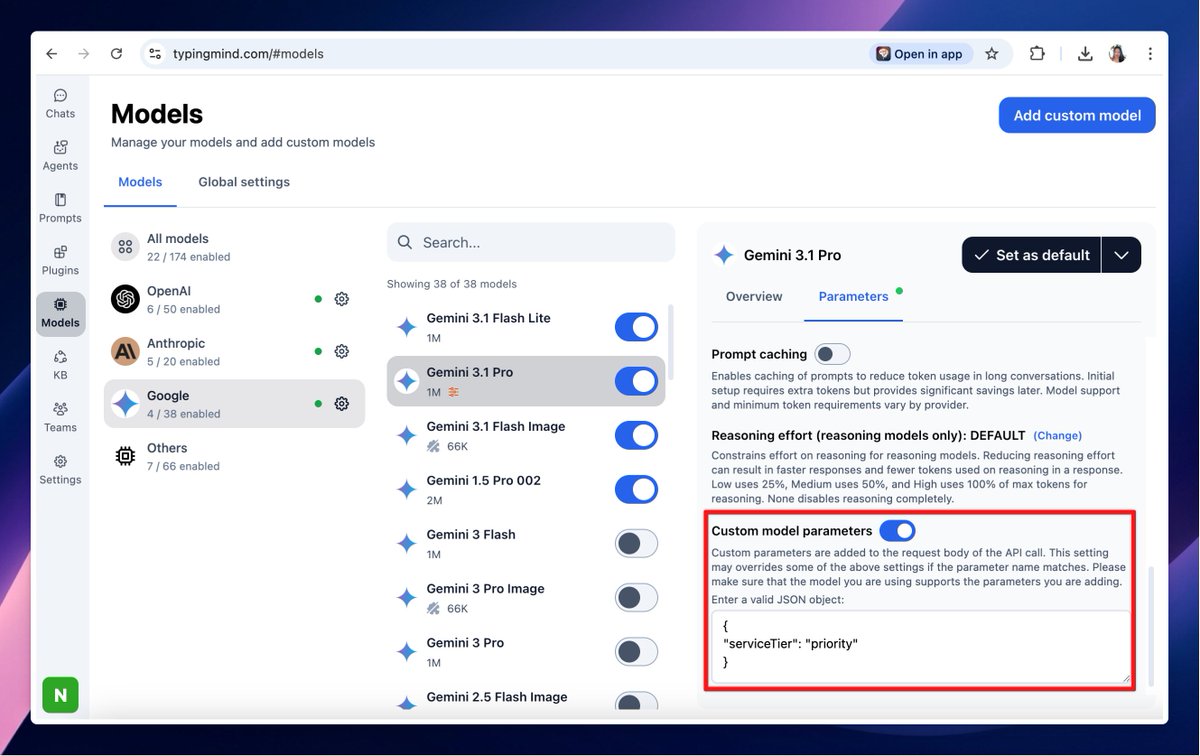Open KB in the sidebar
This screenshot has height=756, width=1200.
(x=60, y=365)
